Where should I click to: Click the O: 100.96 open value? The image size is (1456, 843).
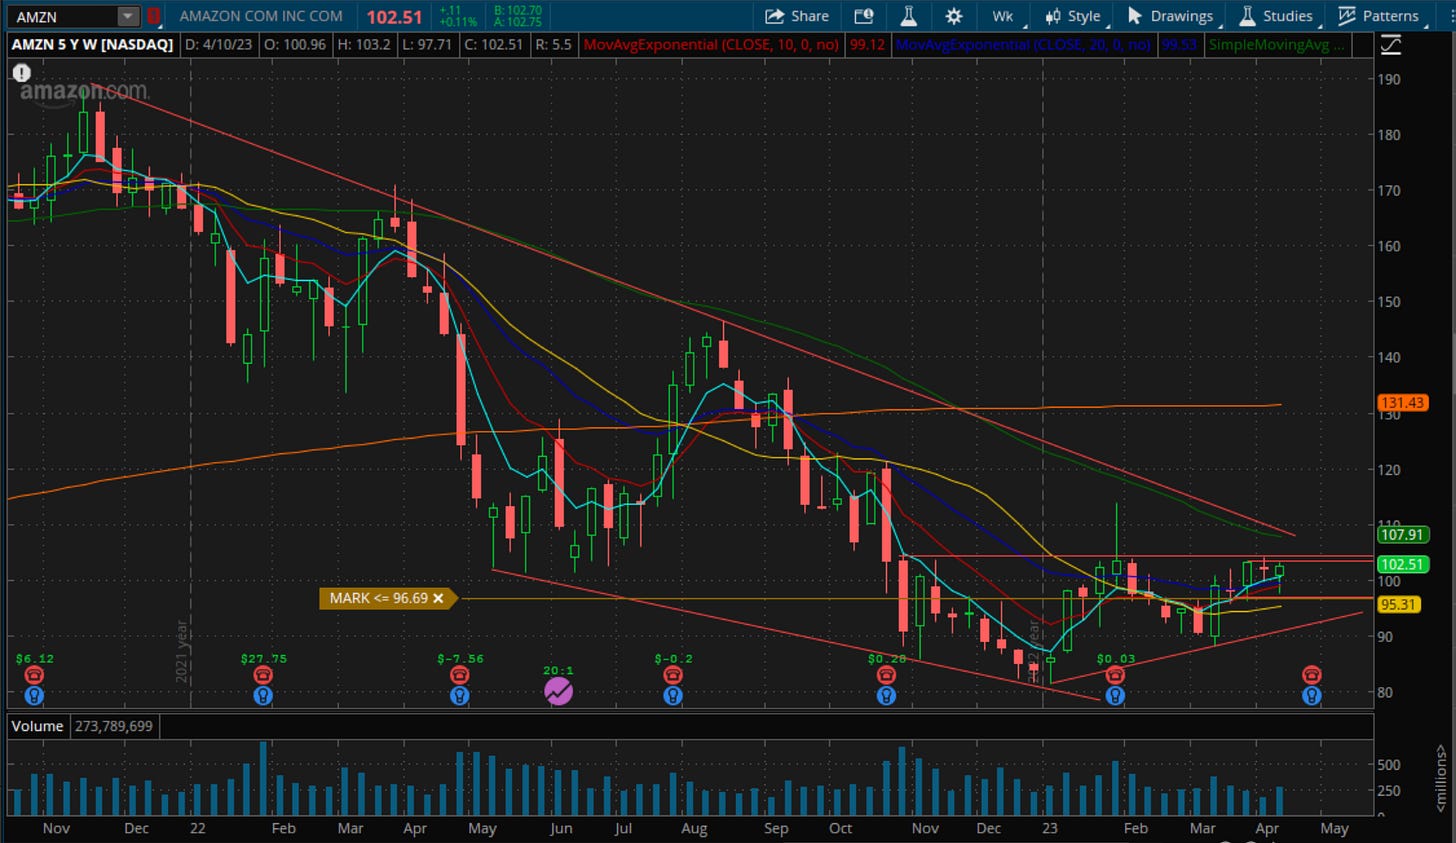[294, 45]
